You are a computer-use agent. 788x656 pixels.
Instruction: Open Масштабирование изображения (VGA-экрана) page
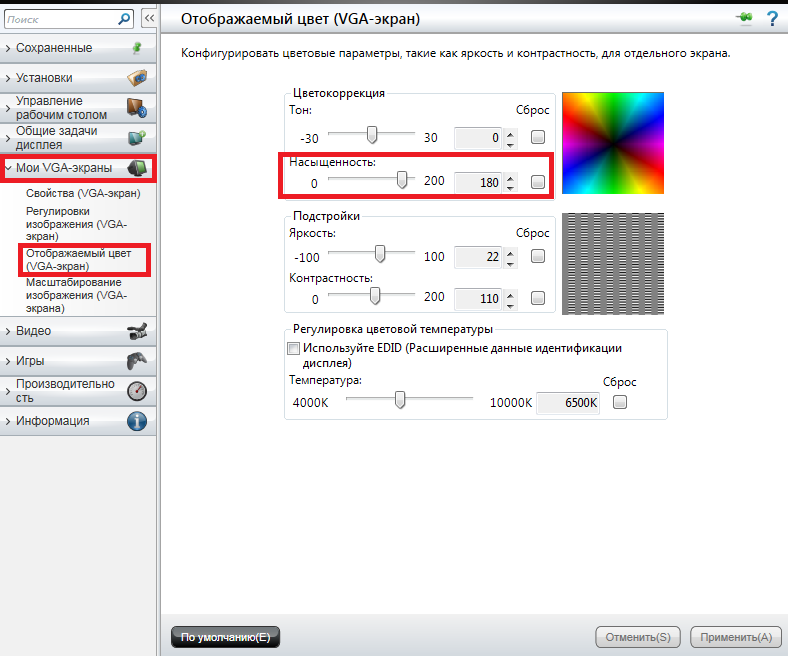[76, 296]
